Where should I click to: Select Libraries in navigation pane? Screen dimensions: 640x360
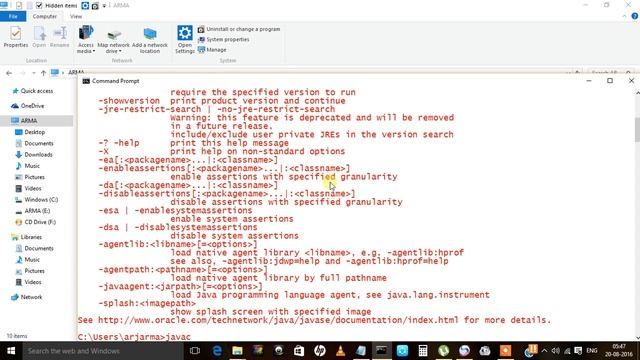pyautogui.click(x=27, y=237)
